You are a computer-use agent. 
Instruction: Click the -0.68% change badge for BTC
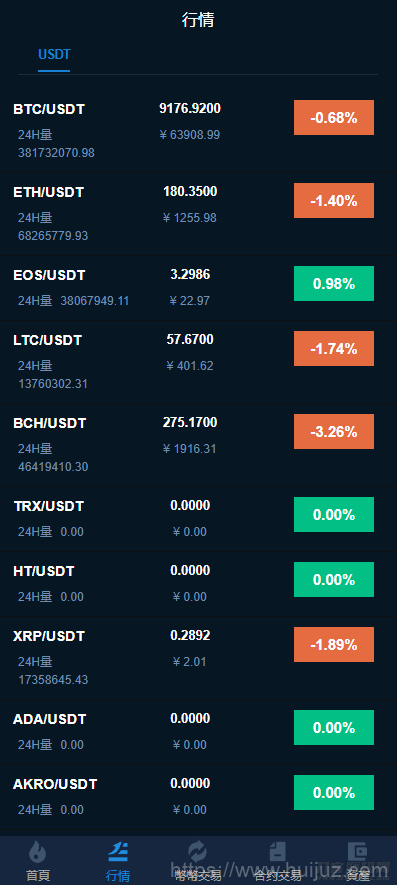(334, 117)
